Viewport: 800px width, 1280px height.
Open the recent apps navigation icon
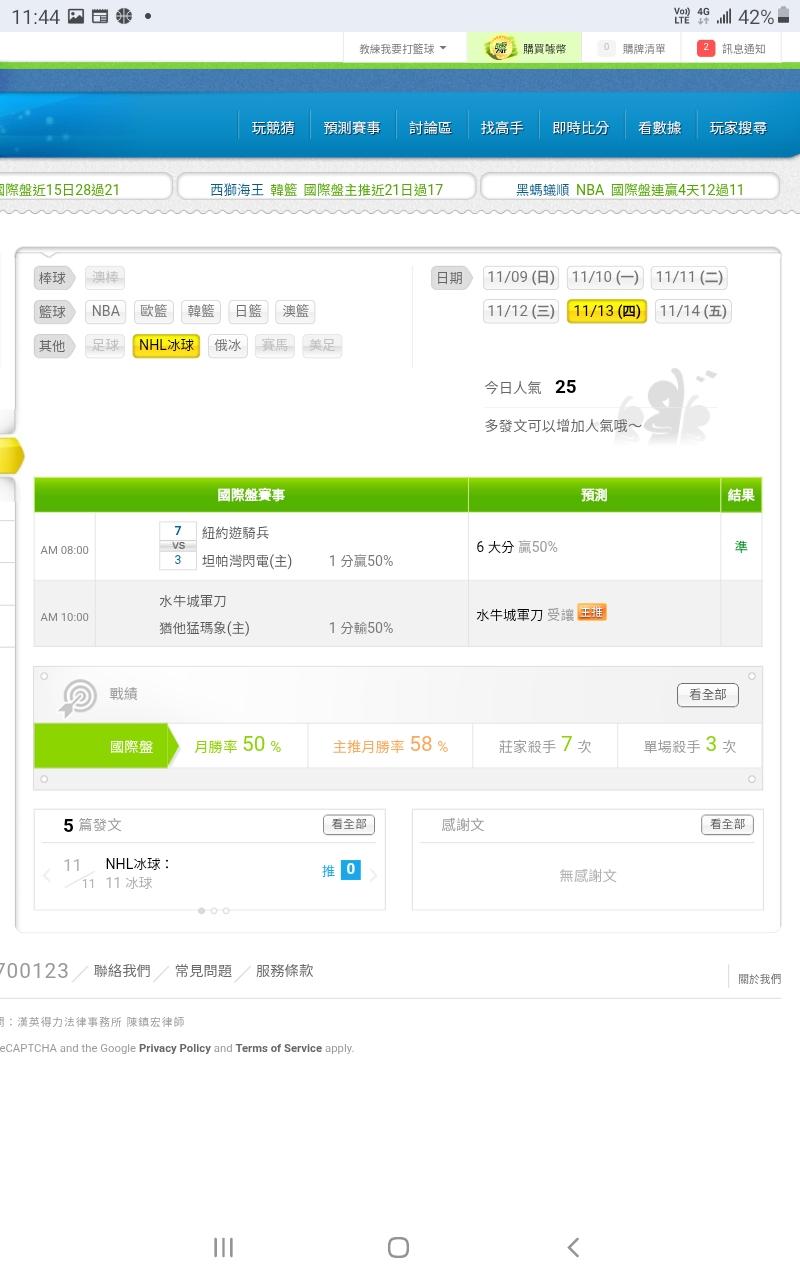(223, 1247)
